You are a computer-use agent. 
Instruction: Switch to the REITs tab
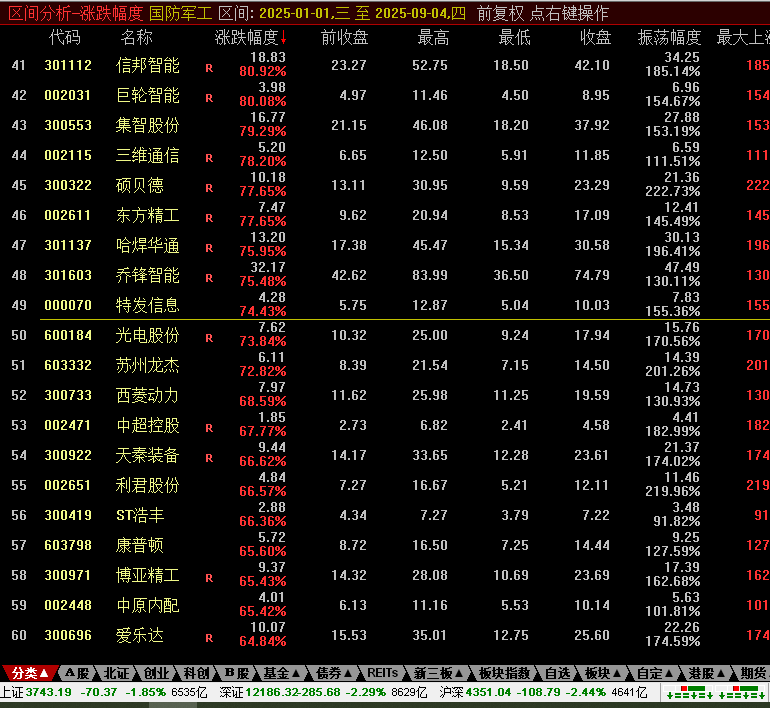(383, 673)
